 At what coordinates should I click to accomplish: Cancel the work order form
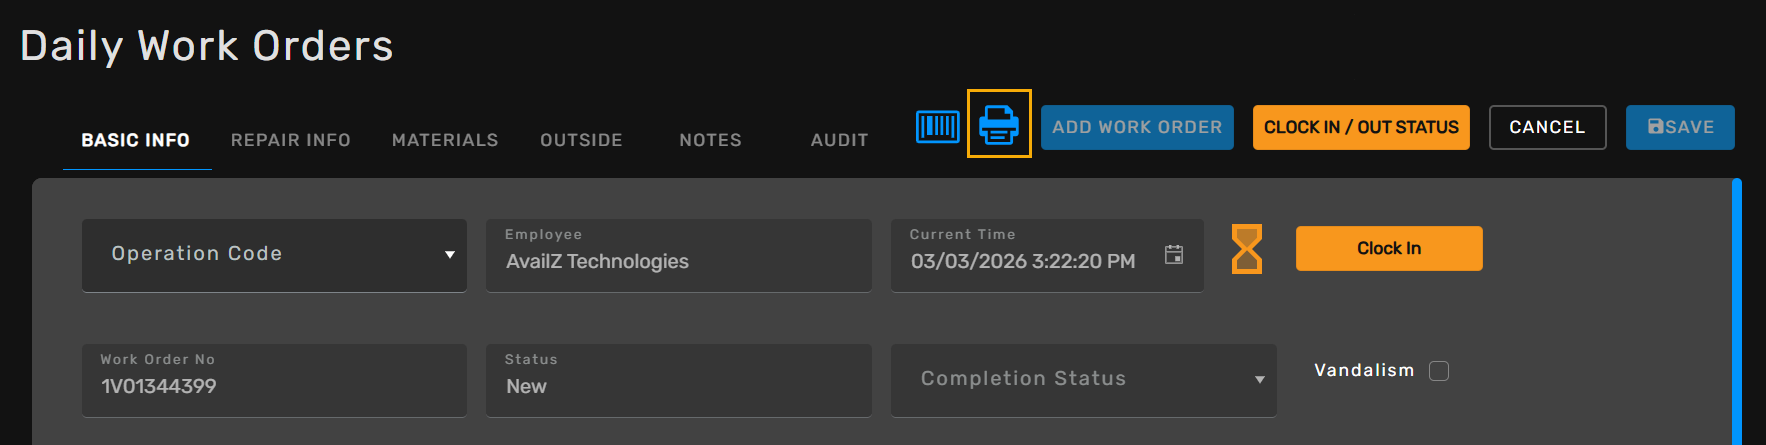(1546, 128)
